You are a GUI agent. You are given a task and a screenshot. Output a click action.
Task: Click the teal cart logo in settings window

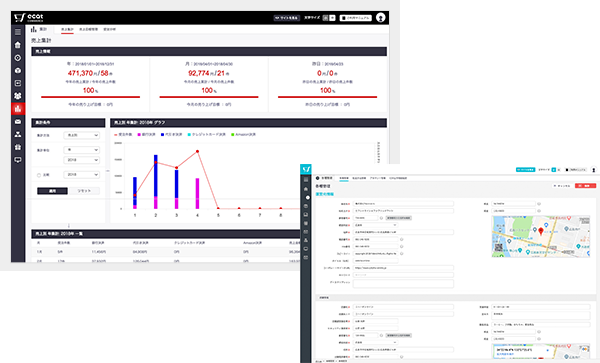(306, 169)
